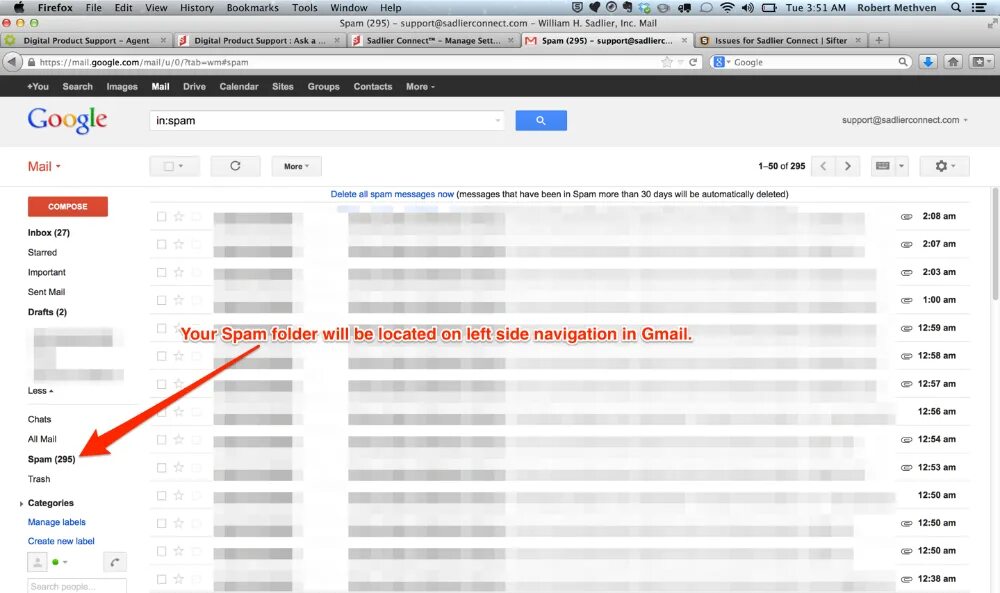The image size is (1000, 593).
Task: Tick the checkbox for 12:53 am message
Action: click(161, 467)
